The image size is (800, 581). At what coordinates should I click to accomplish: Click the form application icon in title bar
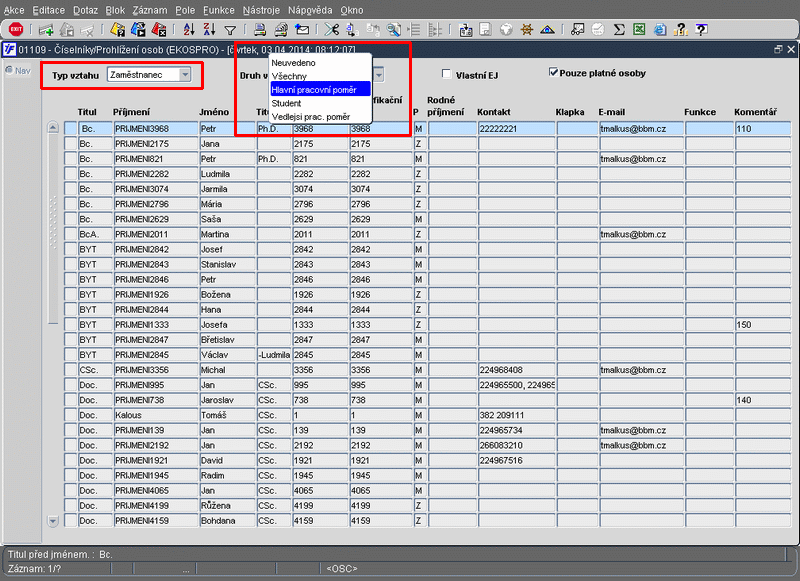coord(9,49)
